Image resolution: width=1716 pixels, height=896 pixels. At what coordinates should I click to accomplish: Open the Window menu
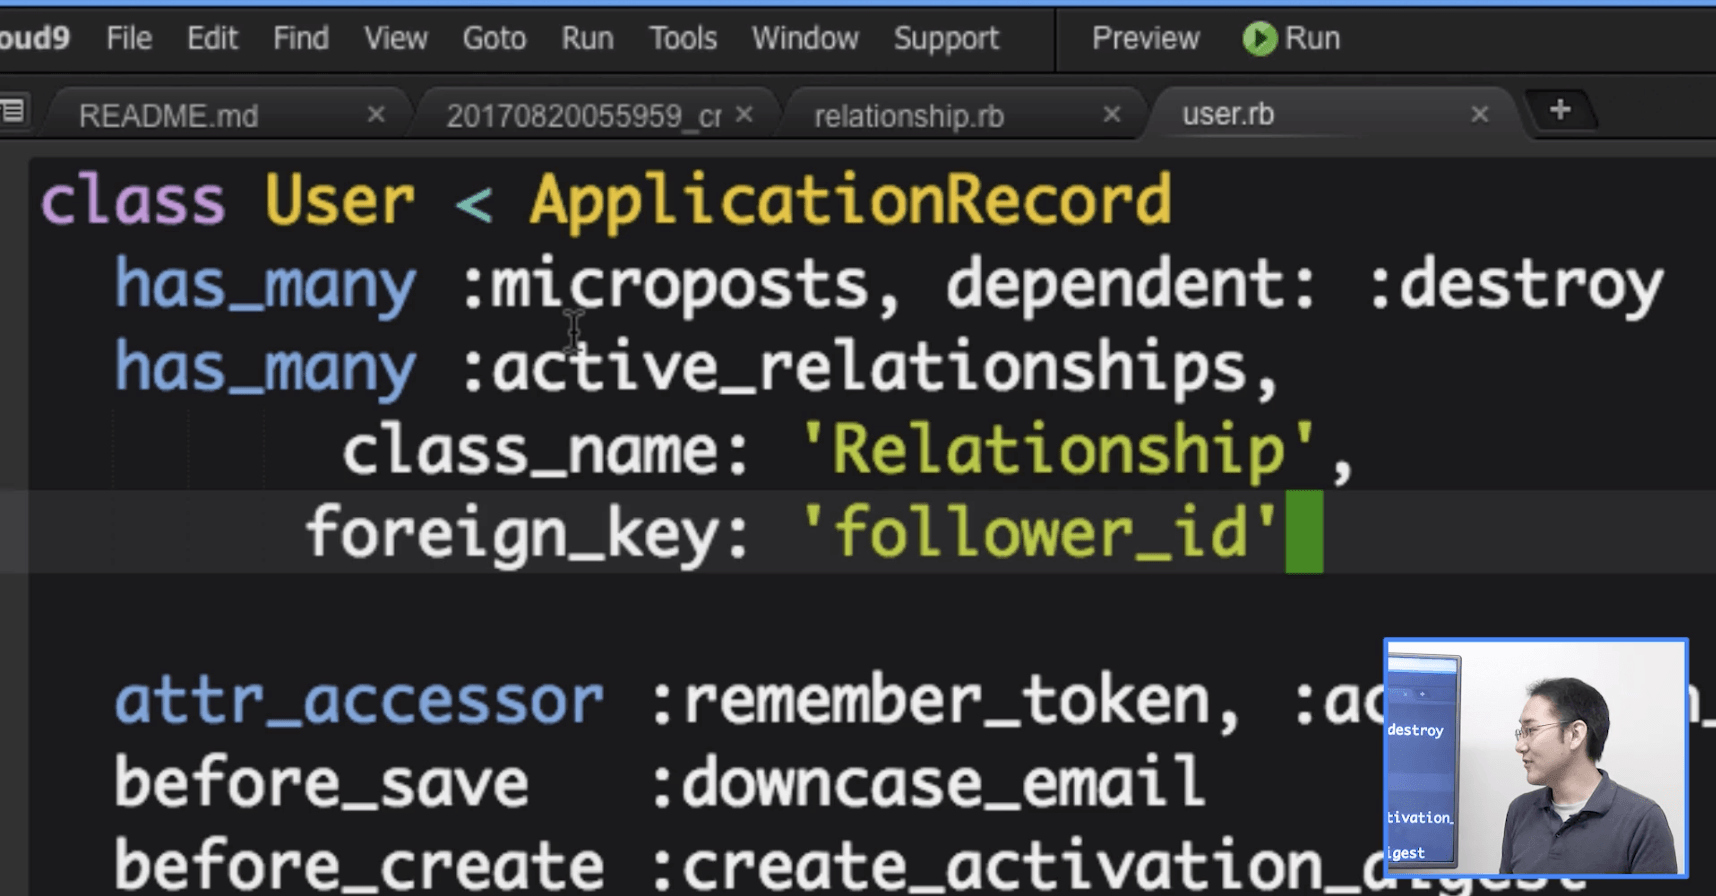805,38
